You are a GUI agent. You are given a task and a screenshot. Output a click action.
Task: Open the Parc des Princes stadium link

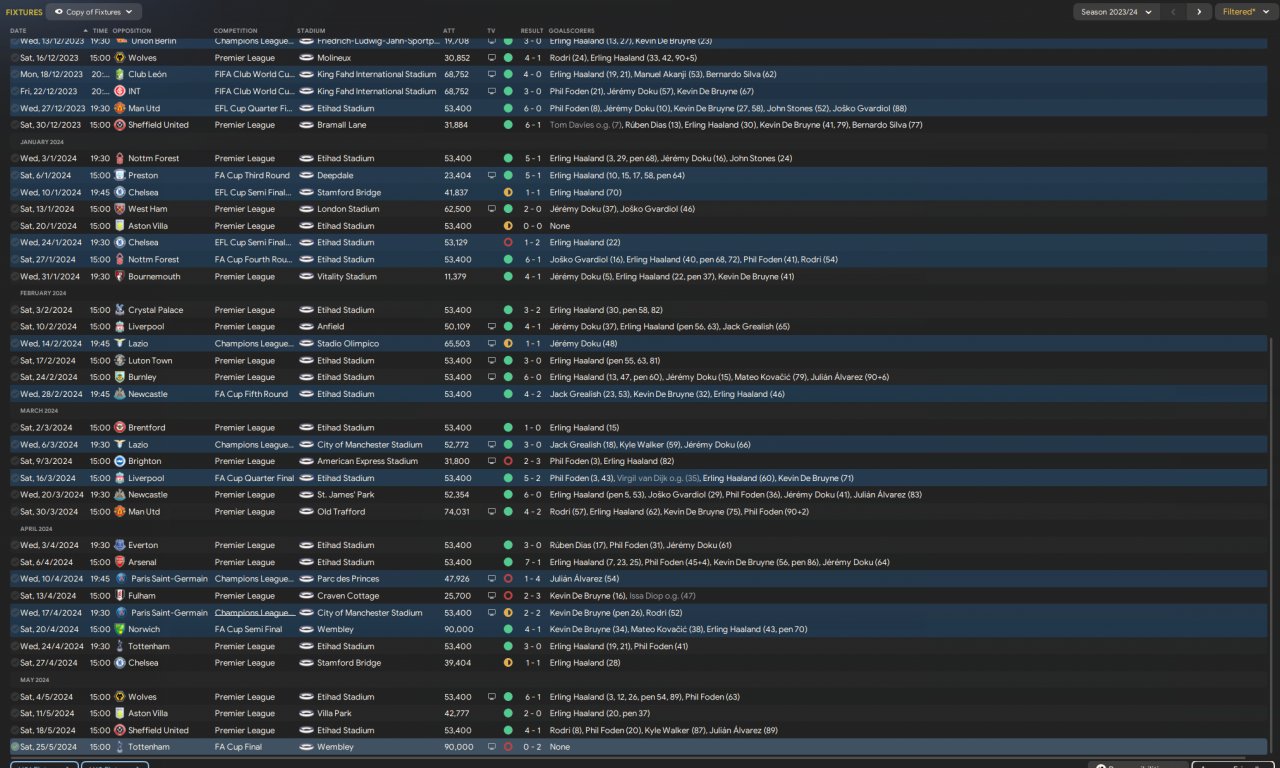(348, 579)
